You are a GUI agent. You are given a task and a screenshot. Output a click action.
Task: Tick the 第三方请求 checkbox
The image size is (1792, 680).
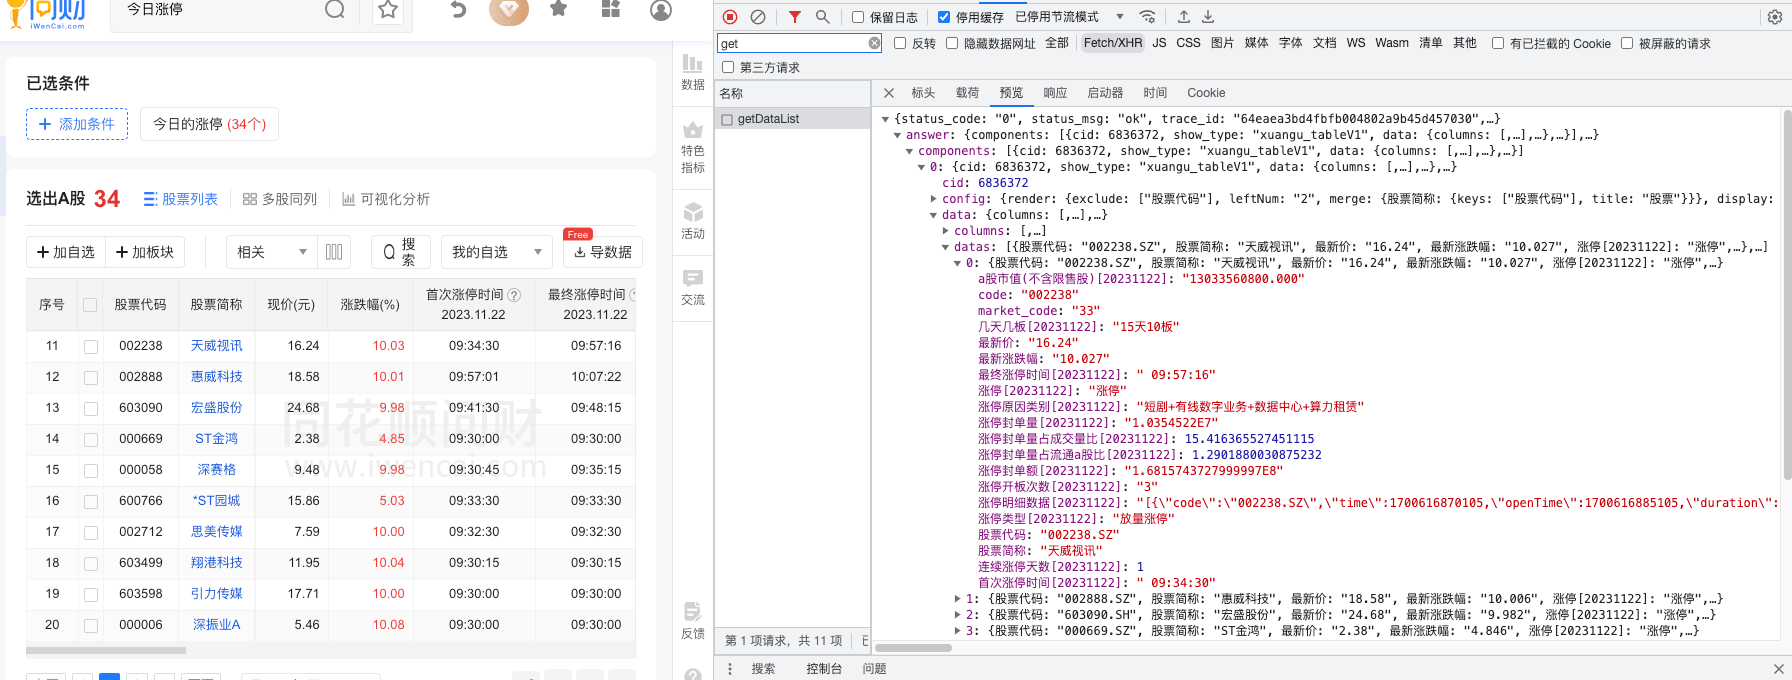click(728, 67)
